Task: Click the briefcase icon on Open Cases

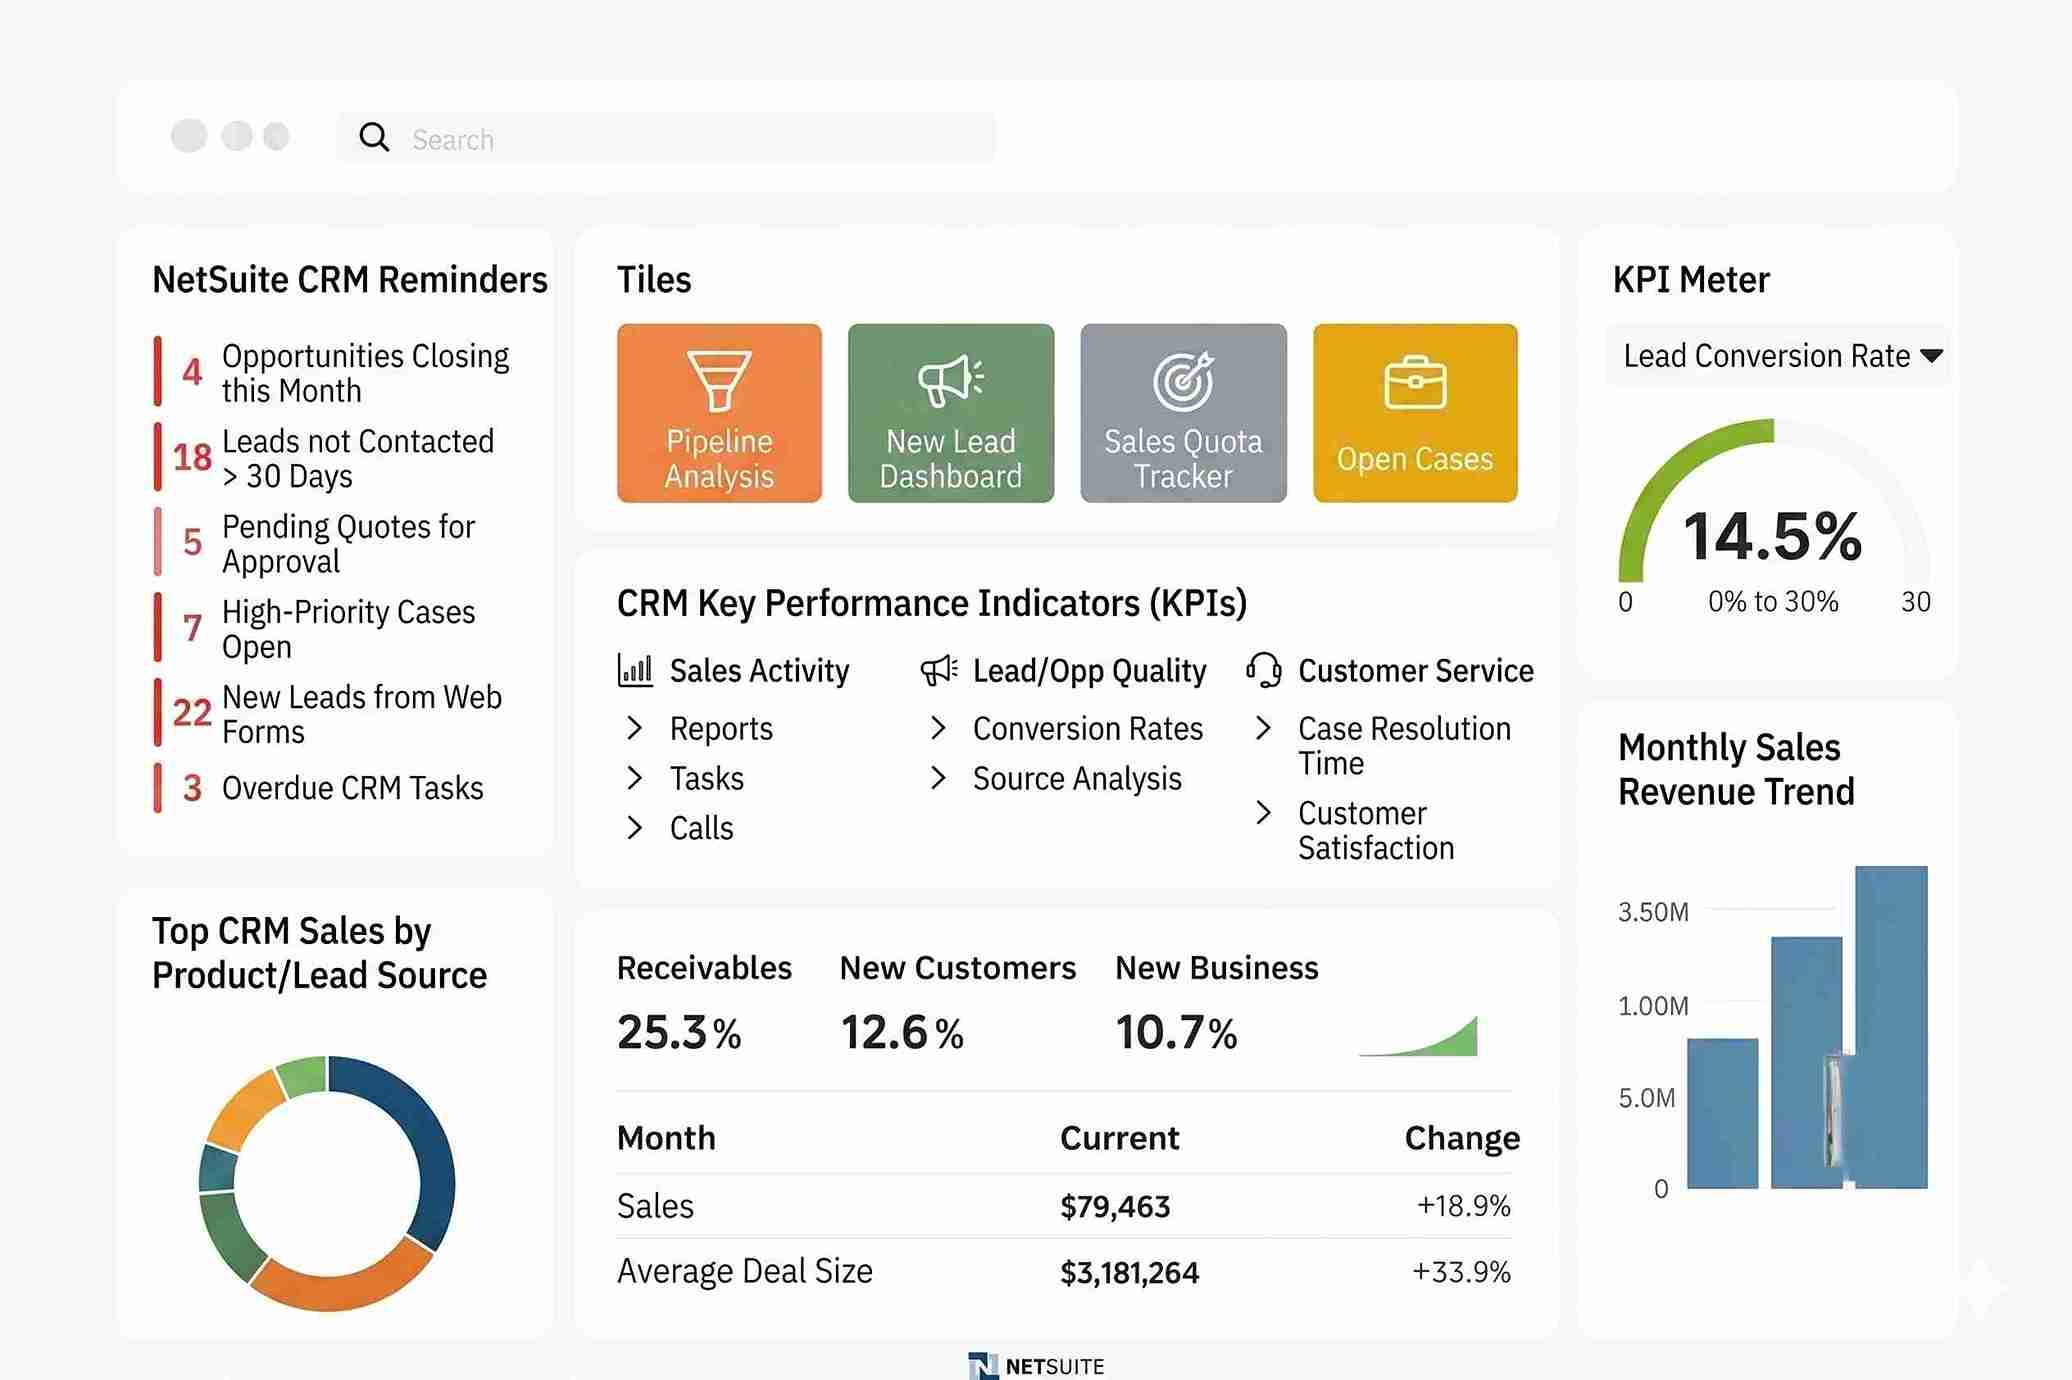Action: tap(1415, 383)
